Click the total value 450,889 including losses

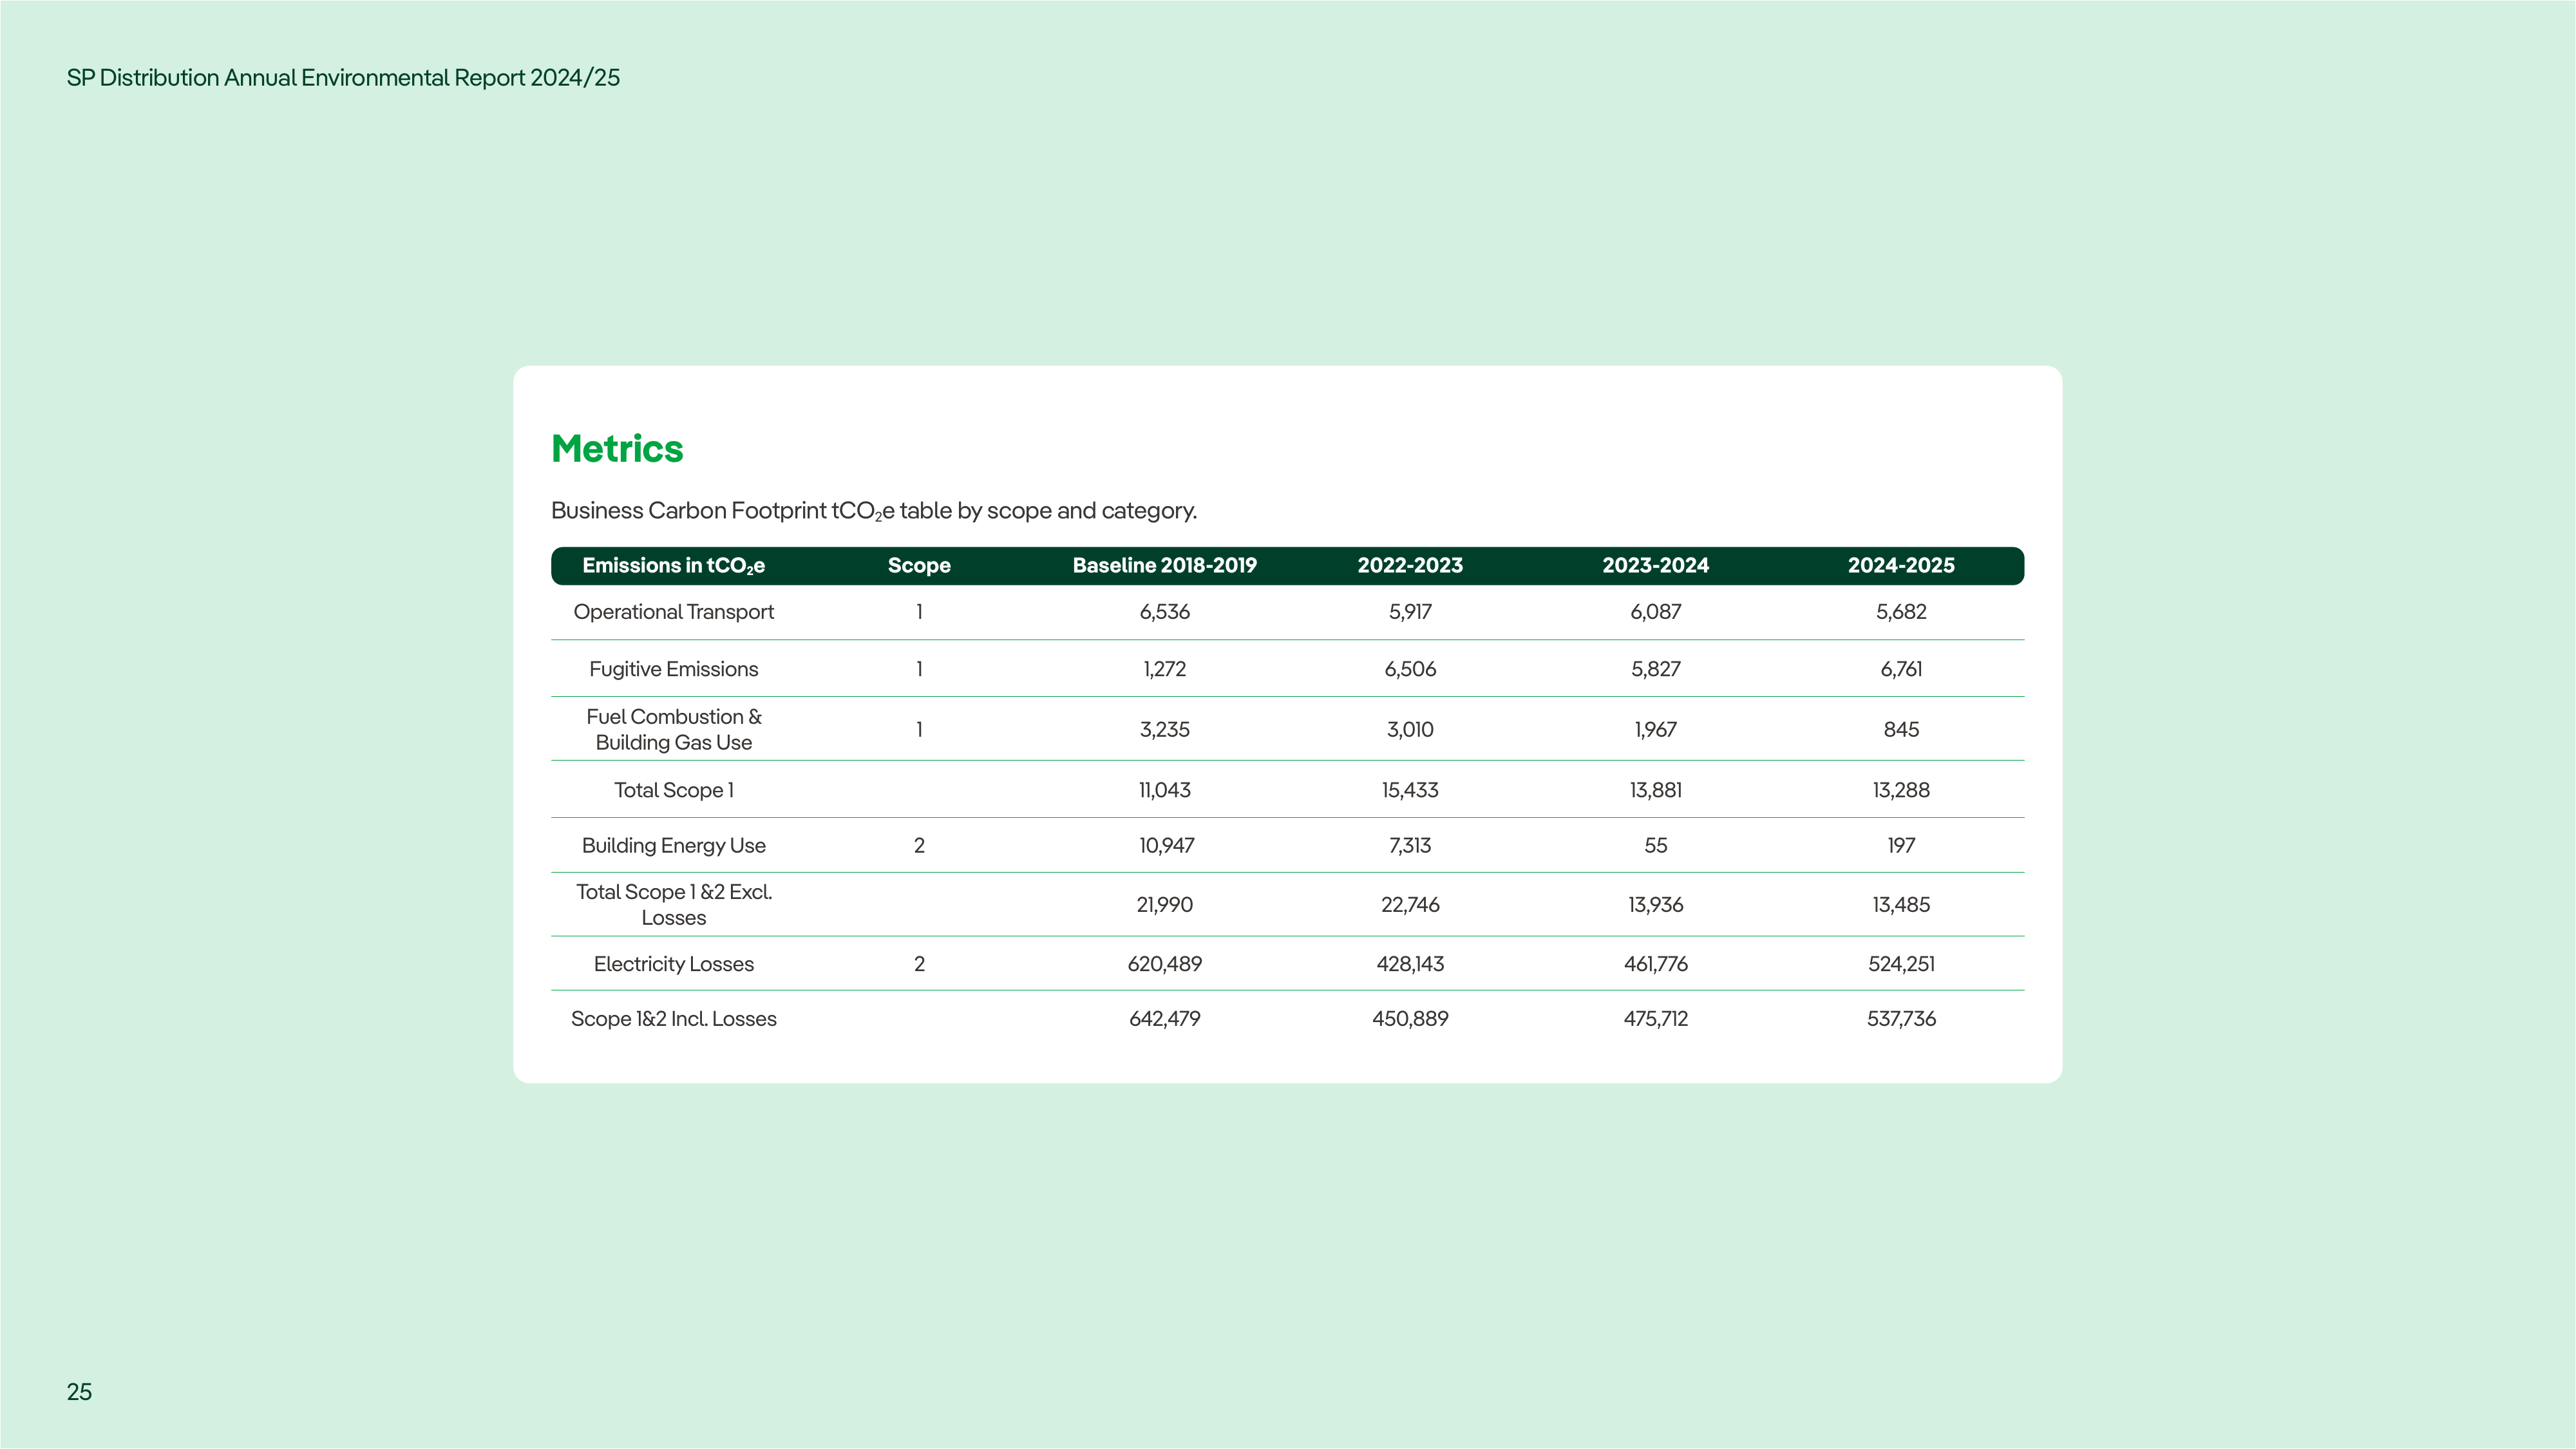pos(1410,1019)
